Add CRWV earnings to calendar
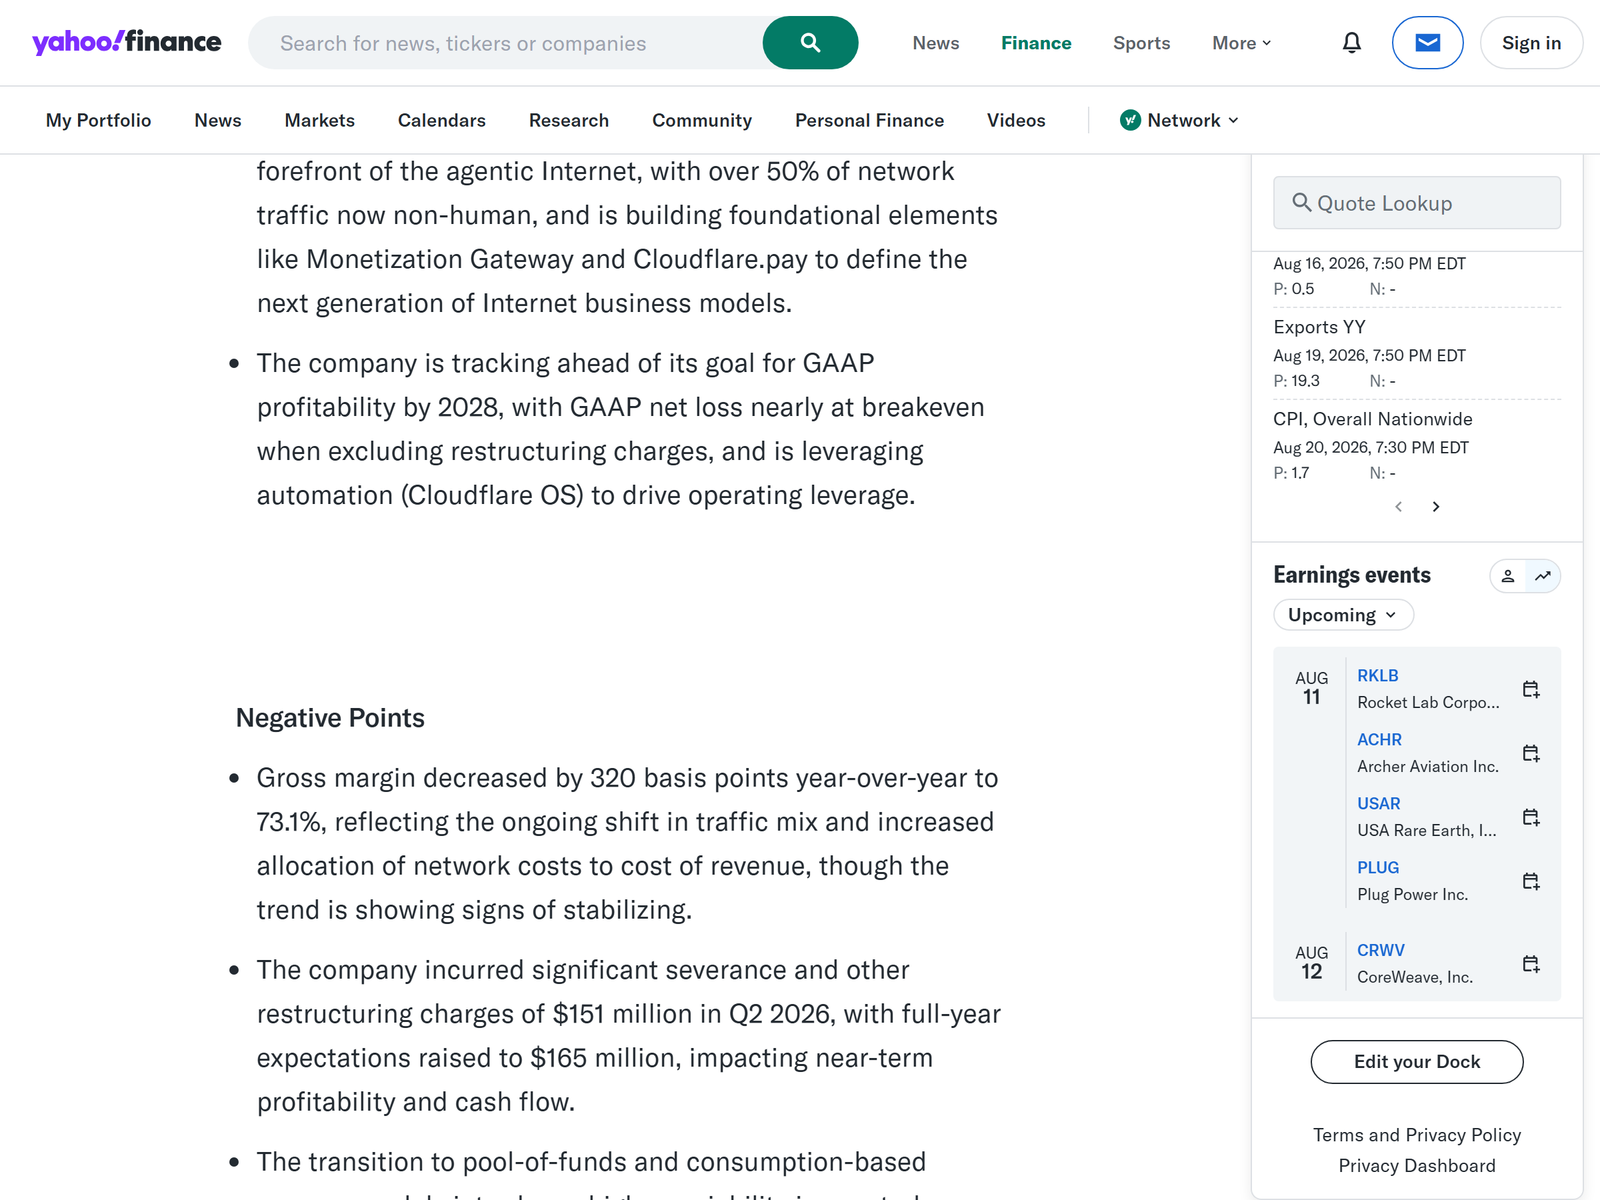Image resolution: width=1600 pixels, height=1200 pixels. pyautogui.click(x=1531, y=964)
